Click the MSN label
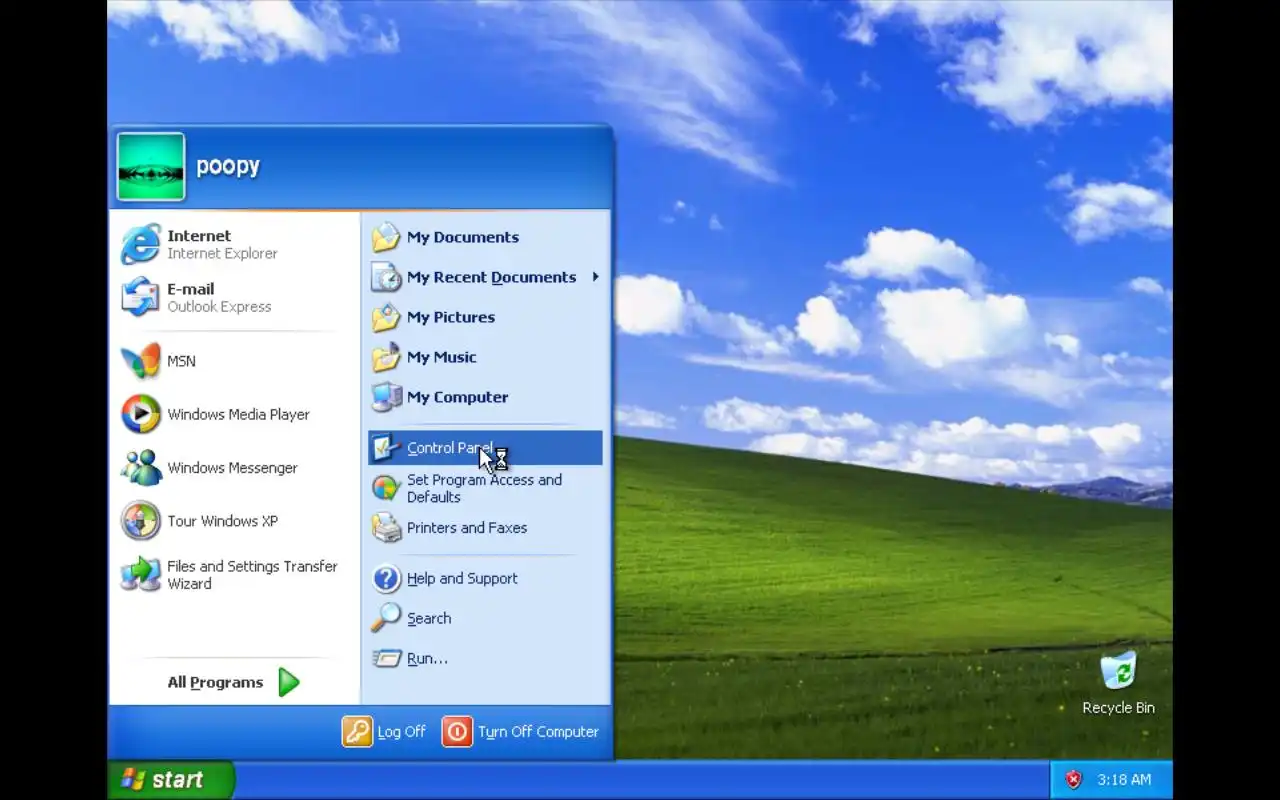Viewport: 1280px width, 800px height. pyautogui.click(x=181, y=361)
